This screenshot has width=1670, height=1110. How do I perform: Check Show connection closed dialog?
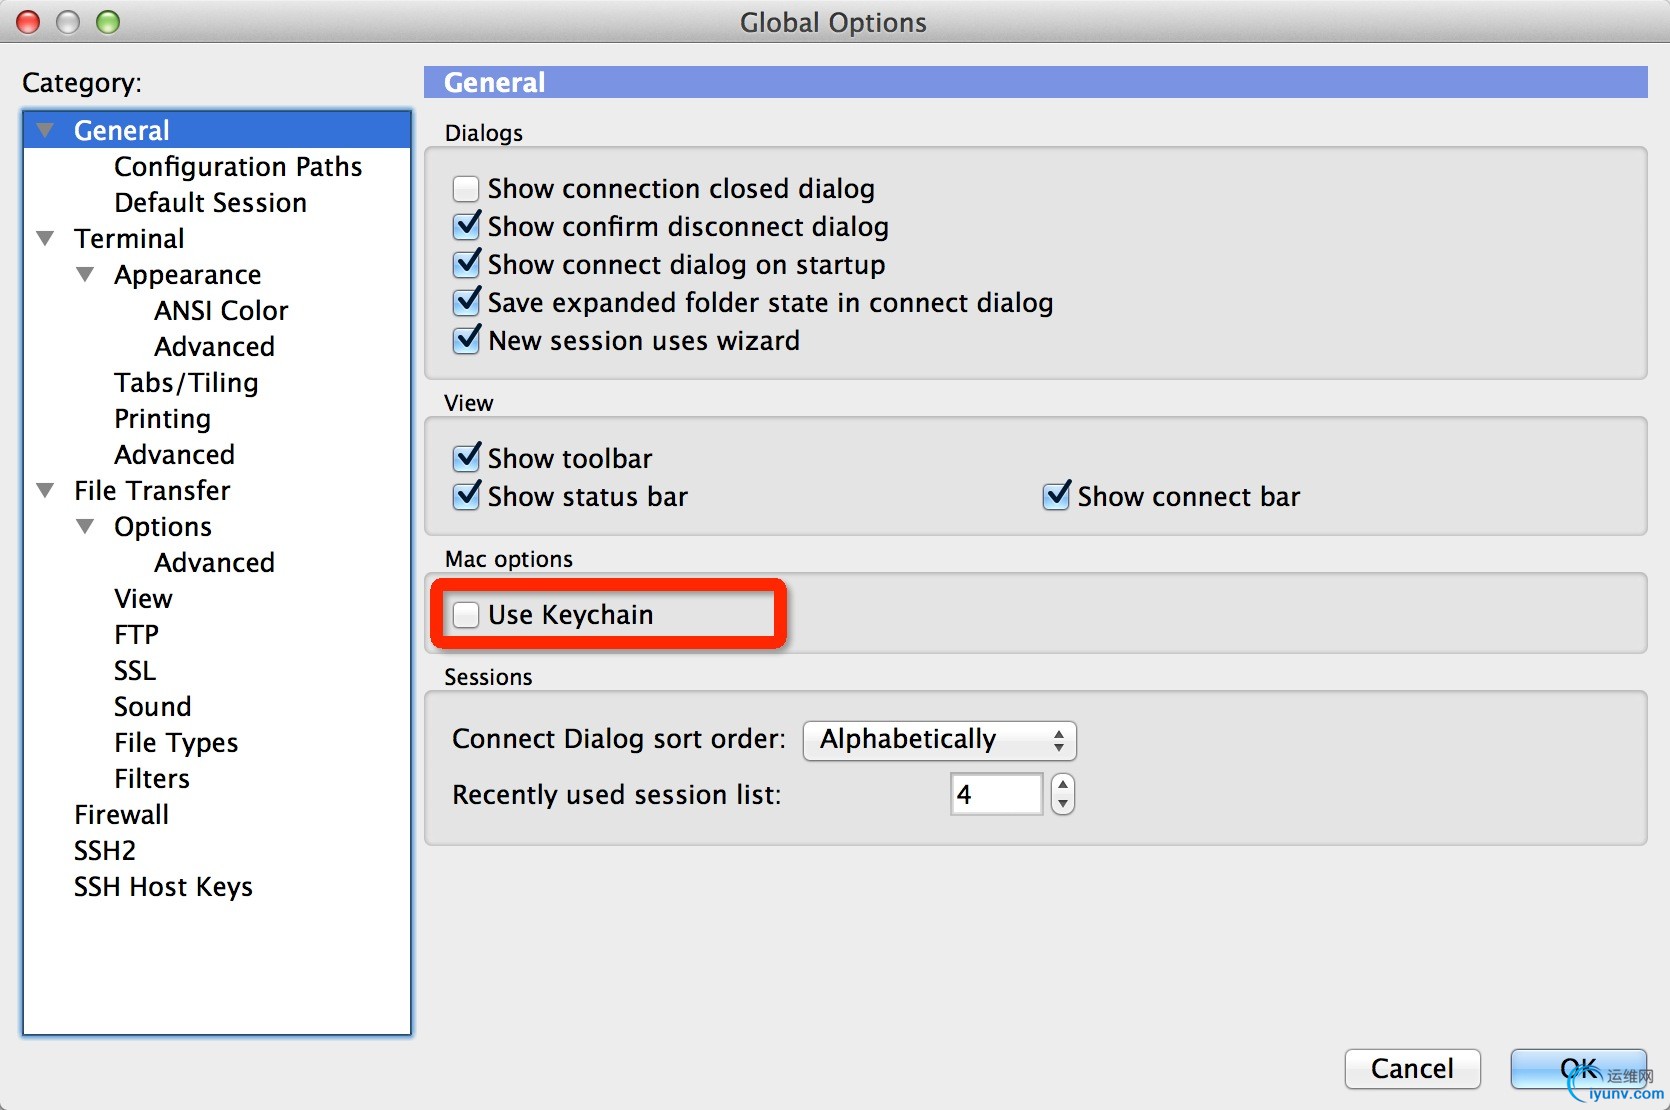[x=466, y=189]
